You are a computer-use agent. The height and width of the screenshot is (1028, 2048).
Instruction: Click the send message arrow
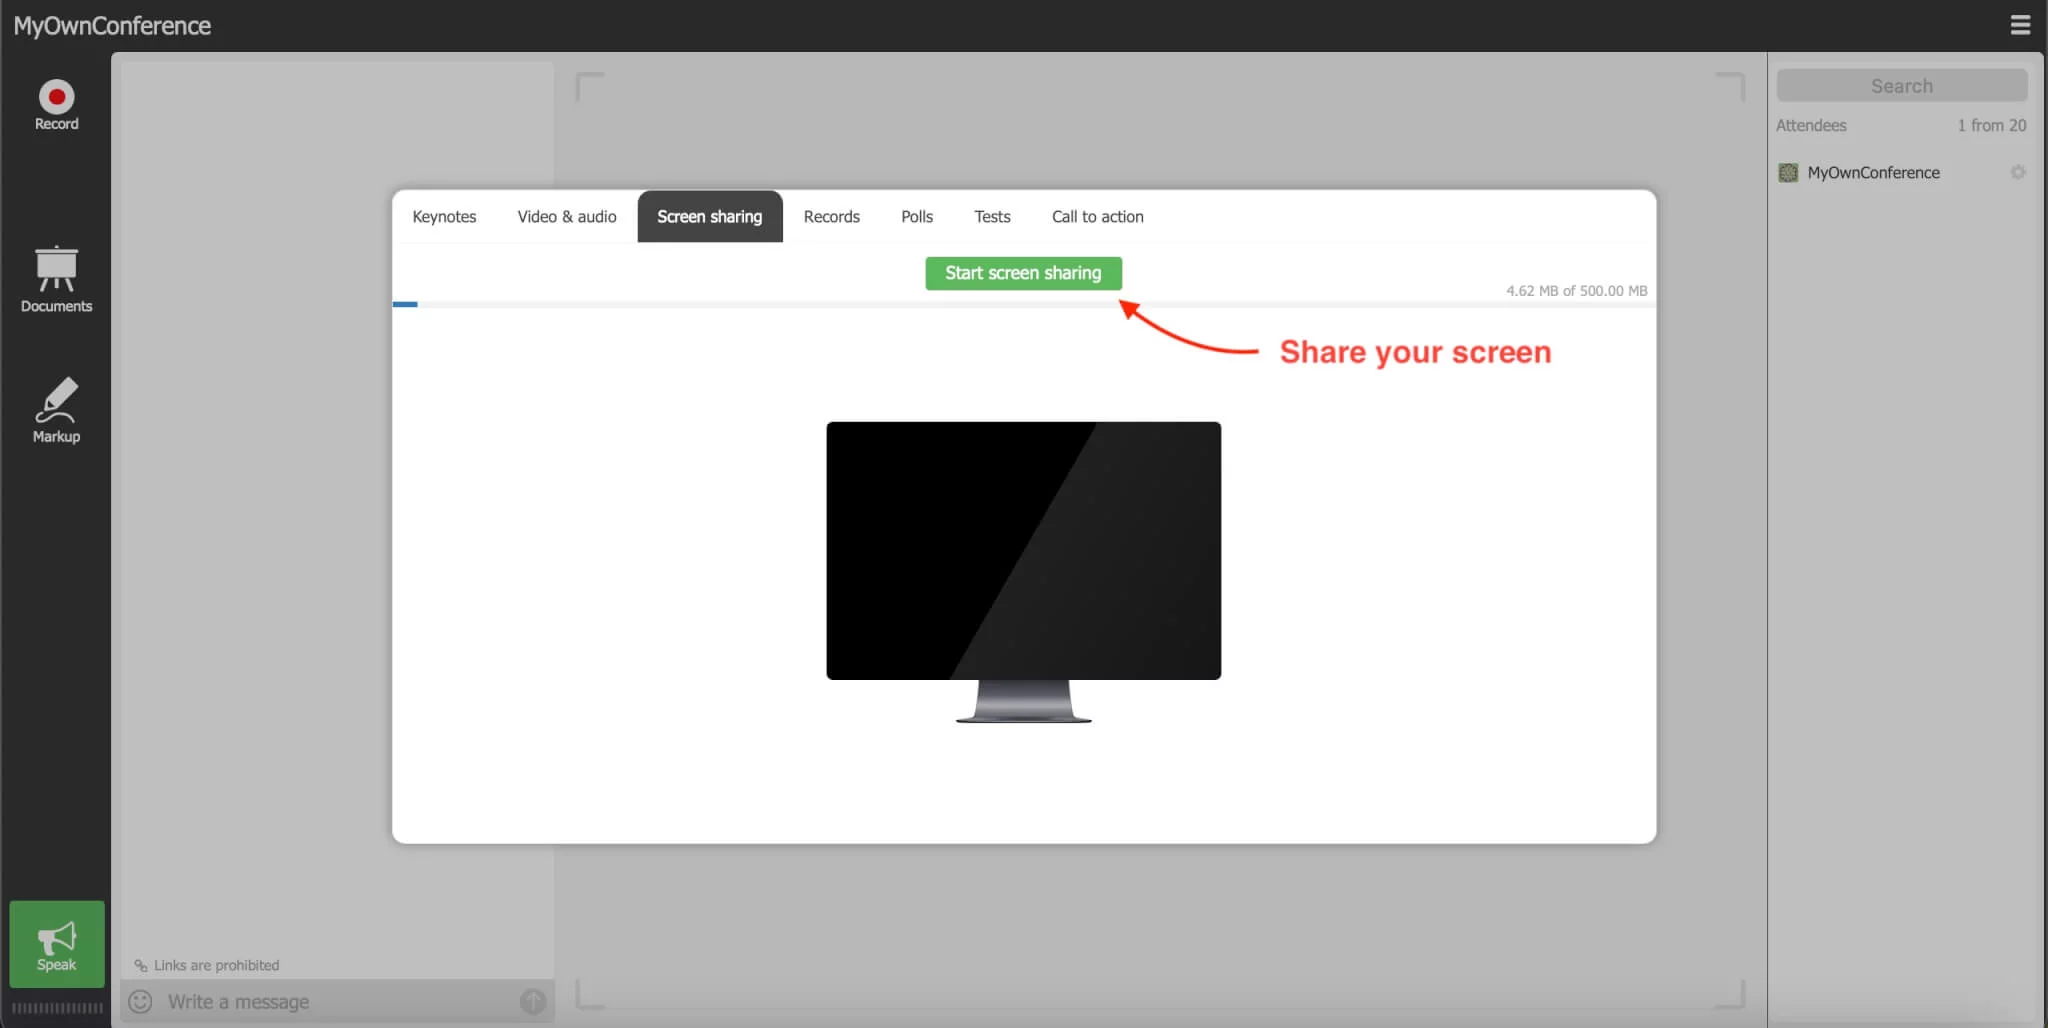[532, 1001]
